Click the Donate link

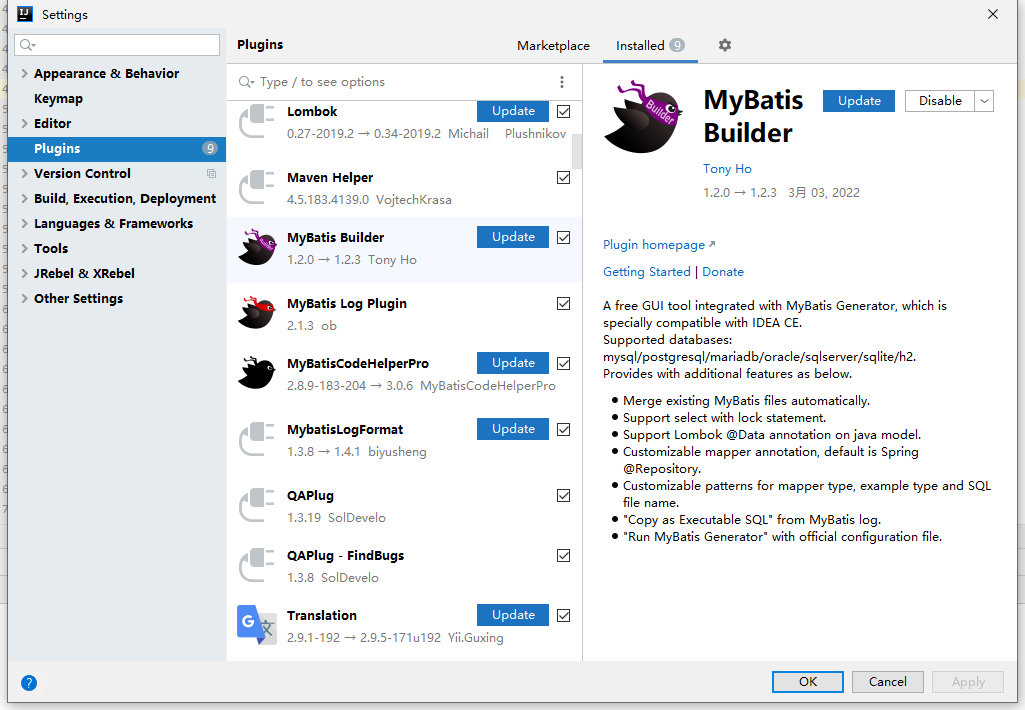click(x=723, y=271)
